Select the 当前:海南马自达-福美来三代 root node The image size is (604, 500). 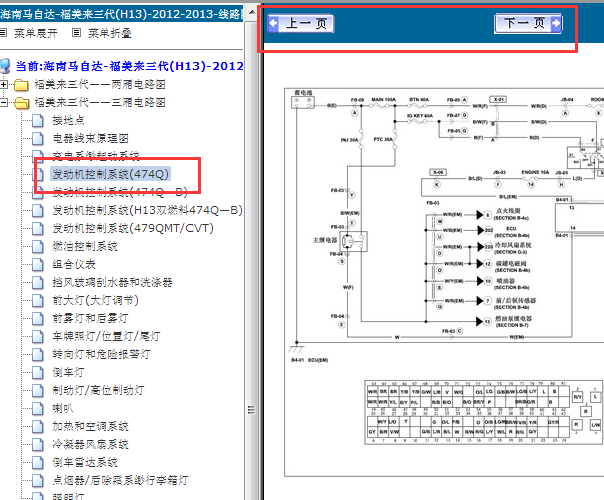pos(129,66)
